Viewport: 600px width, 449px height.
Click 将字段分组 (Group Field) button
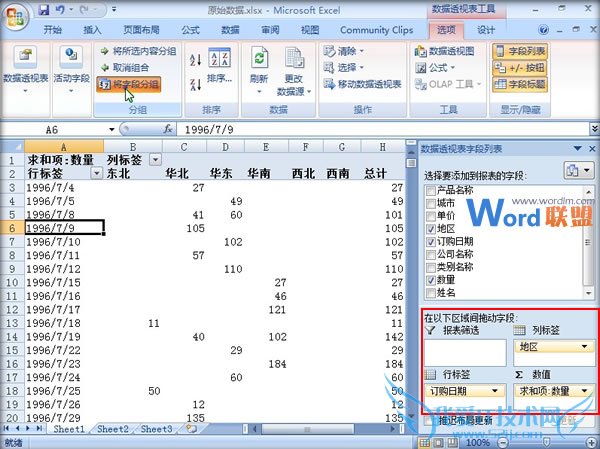(129, 84)
